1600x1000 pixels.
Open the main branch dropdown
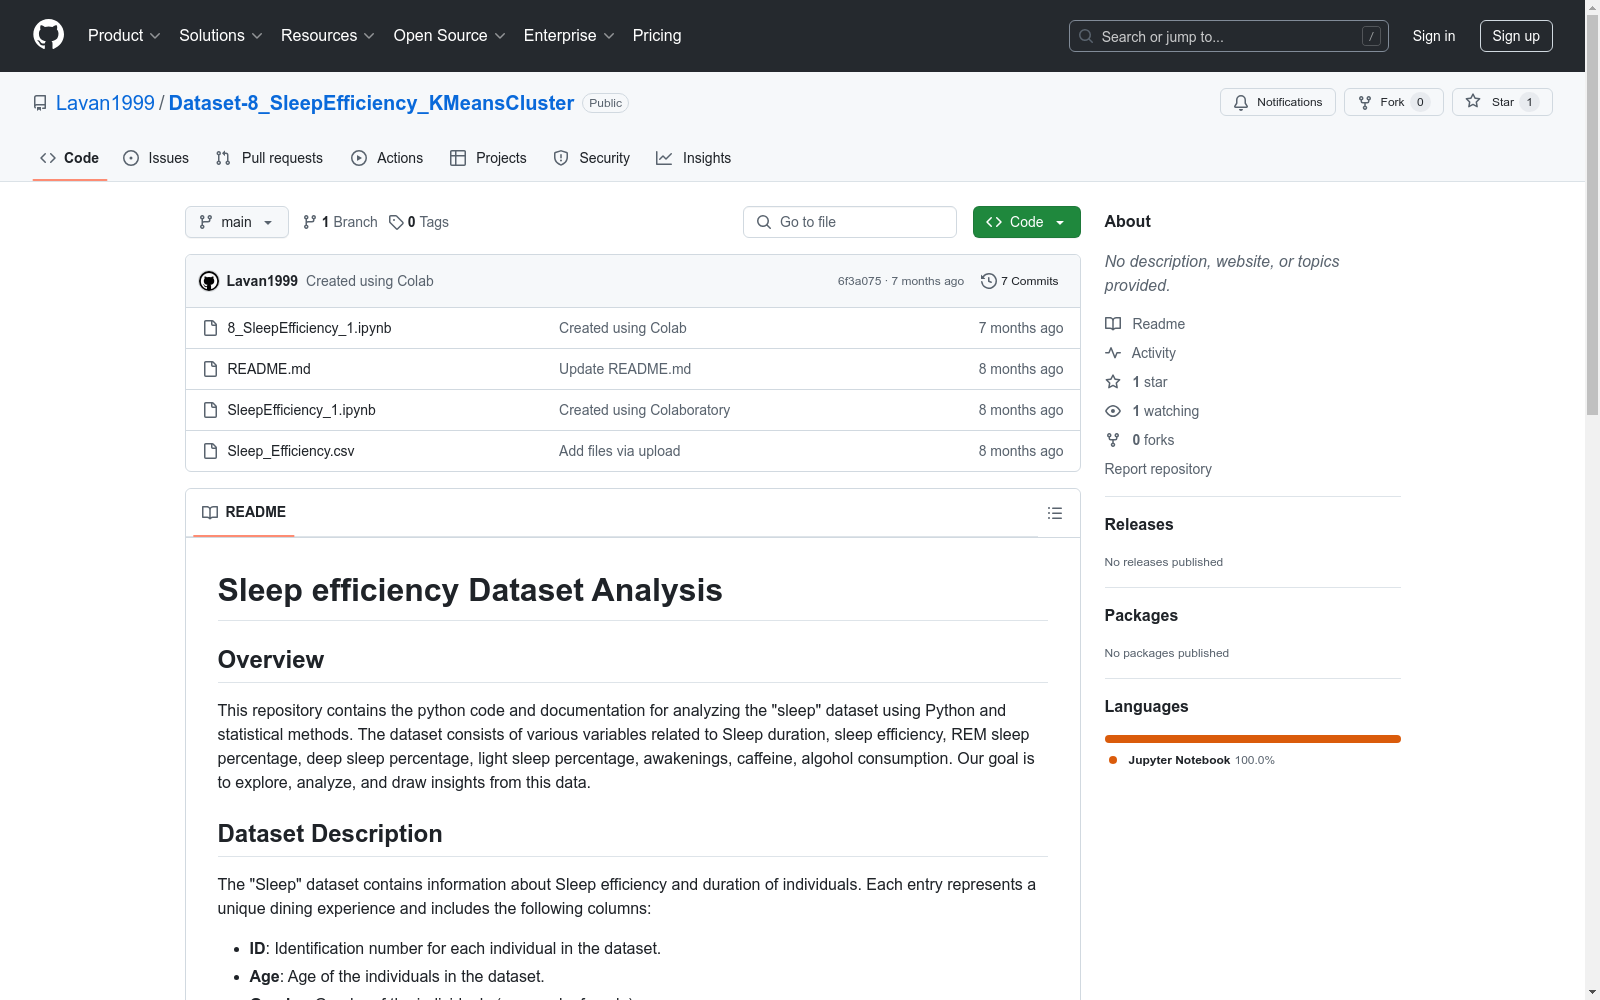(236, 222)
